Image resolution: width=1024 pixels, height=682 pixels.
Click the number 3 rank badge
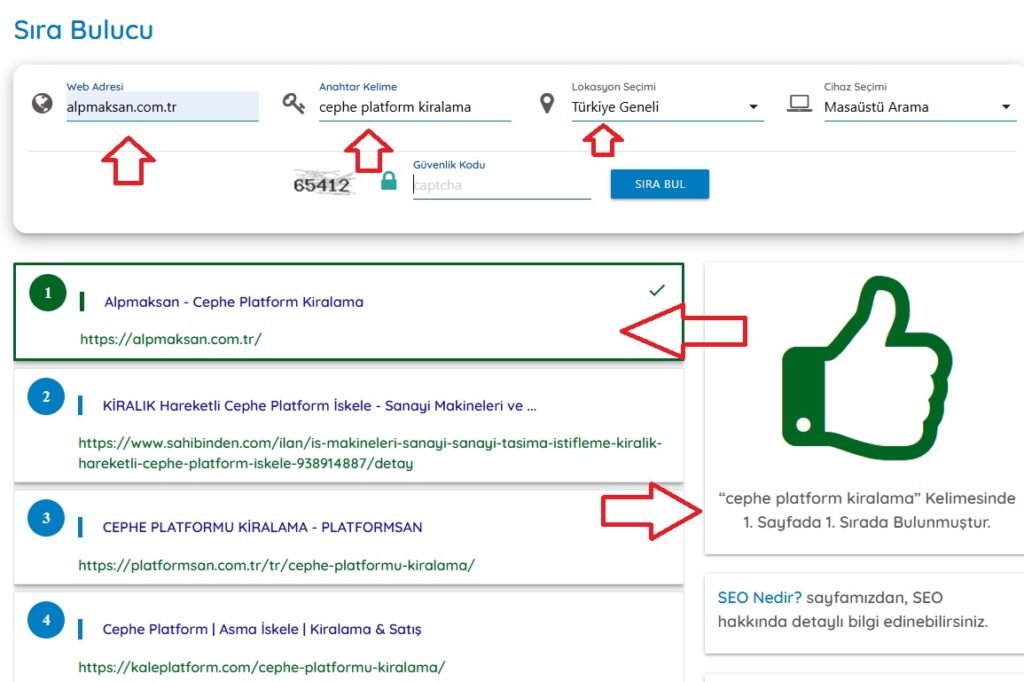click(46, 518)
